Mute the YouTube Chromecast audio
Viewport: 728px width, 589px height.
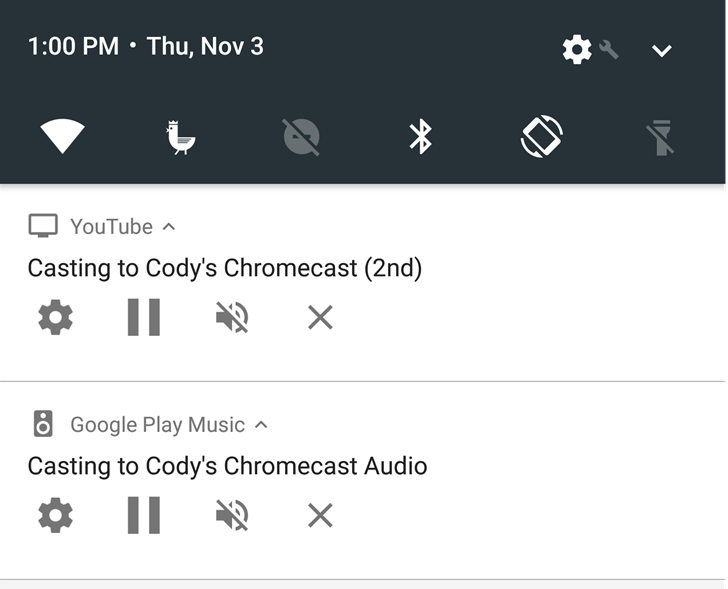point(232,318)
